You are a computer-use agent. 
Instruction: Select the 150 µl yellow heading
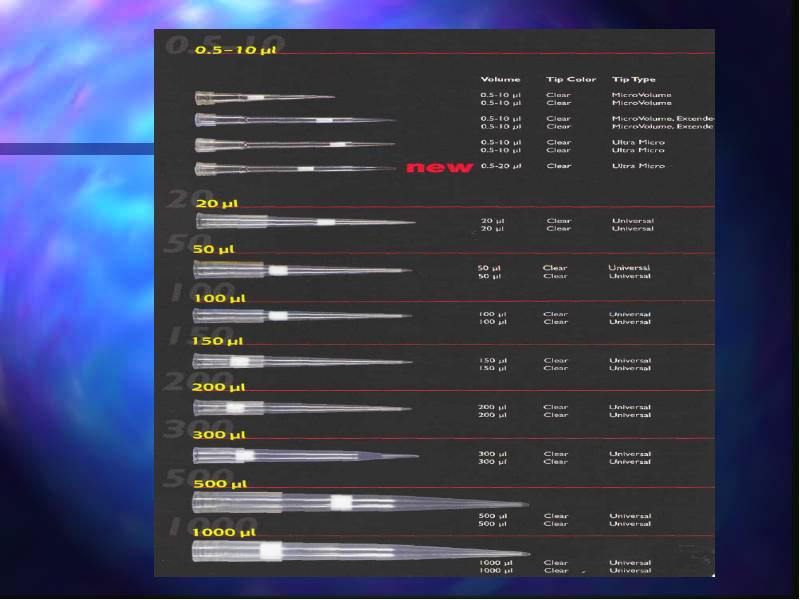click(x=217, y=341)
